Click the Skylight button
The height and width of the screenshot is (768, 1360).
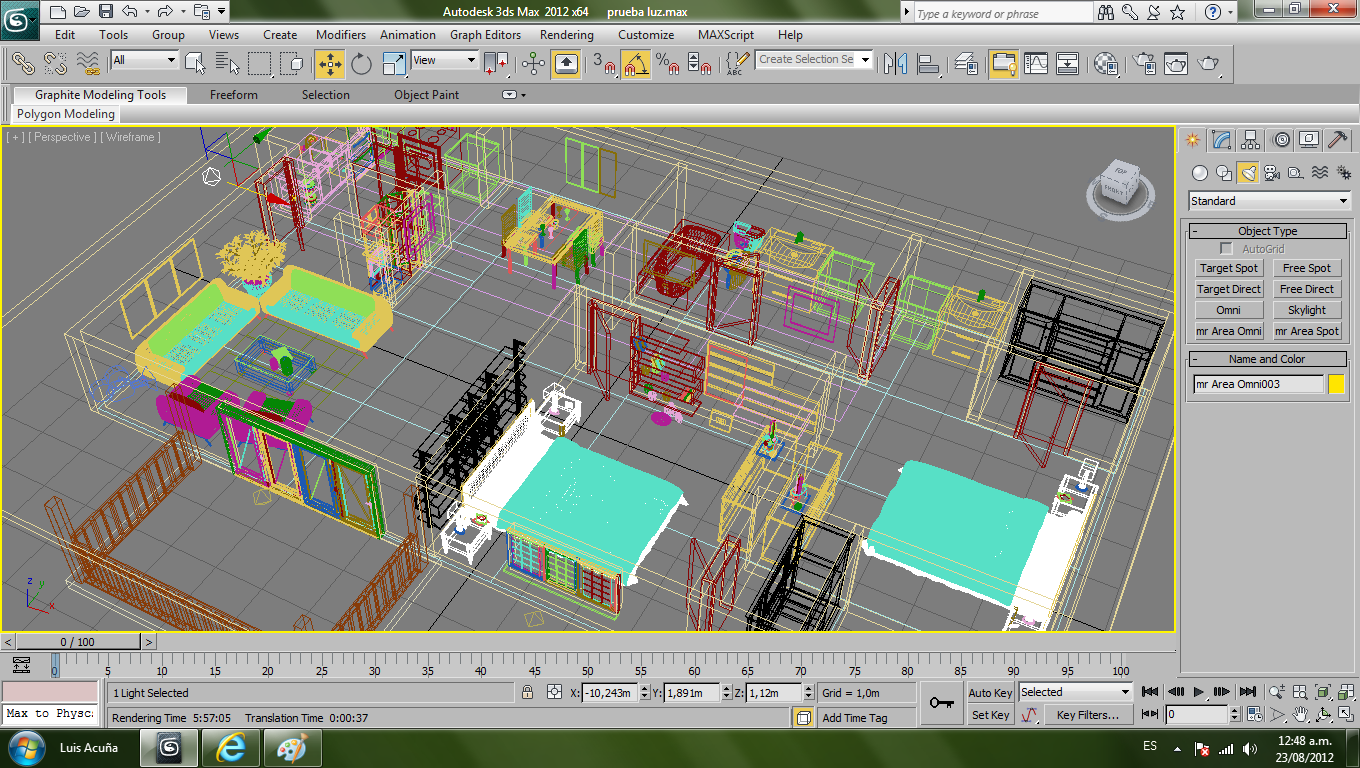click(1307, 310)
